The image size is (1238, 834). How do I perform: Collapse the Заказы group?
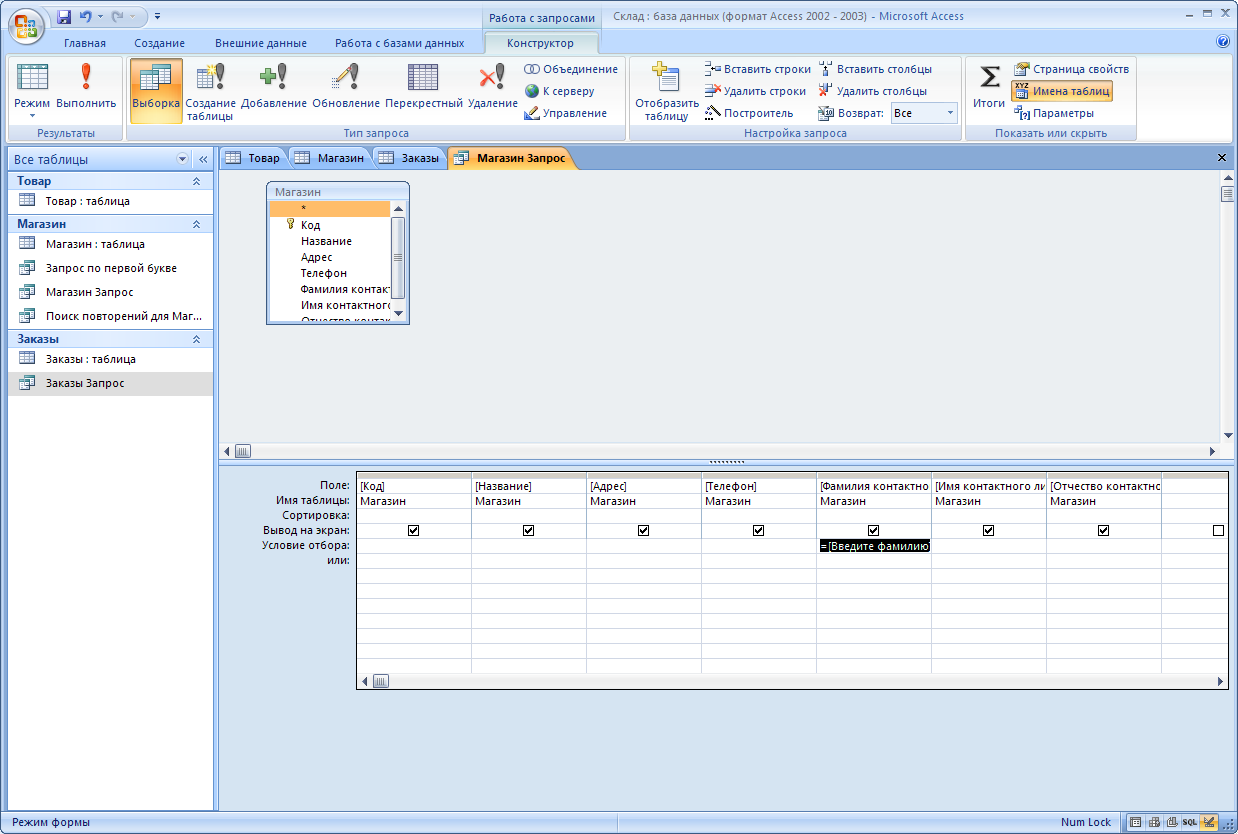click(196, 339)
